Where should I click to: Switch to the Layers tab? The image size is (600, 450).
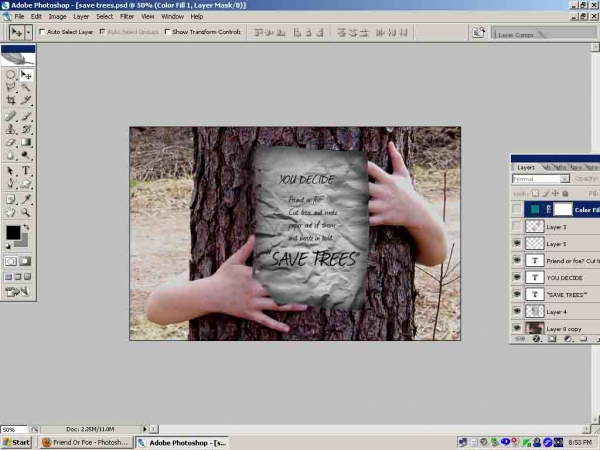tap(526, 168)
